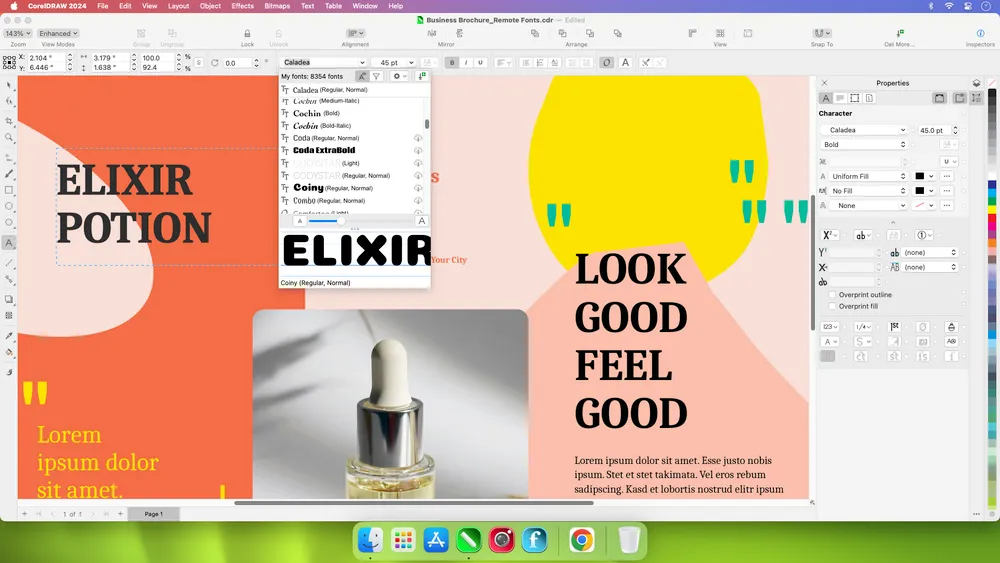Open the 143% zoom level dropdown

[x=18, y=33]
